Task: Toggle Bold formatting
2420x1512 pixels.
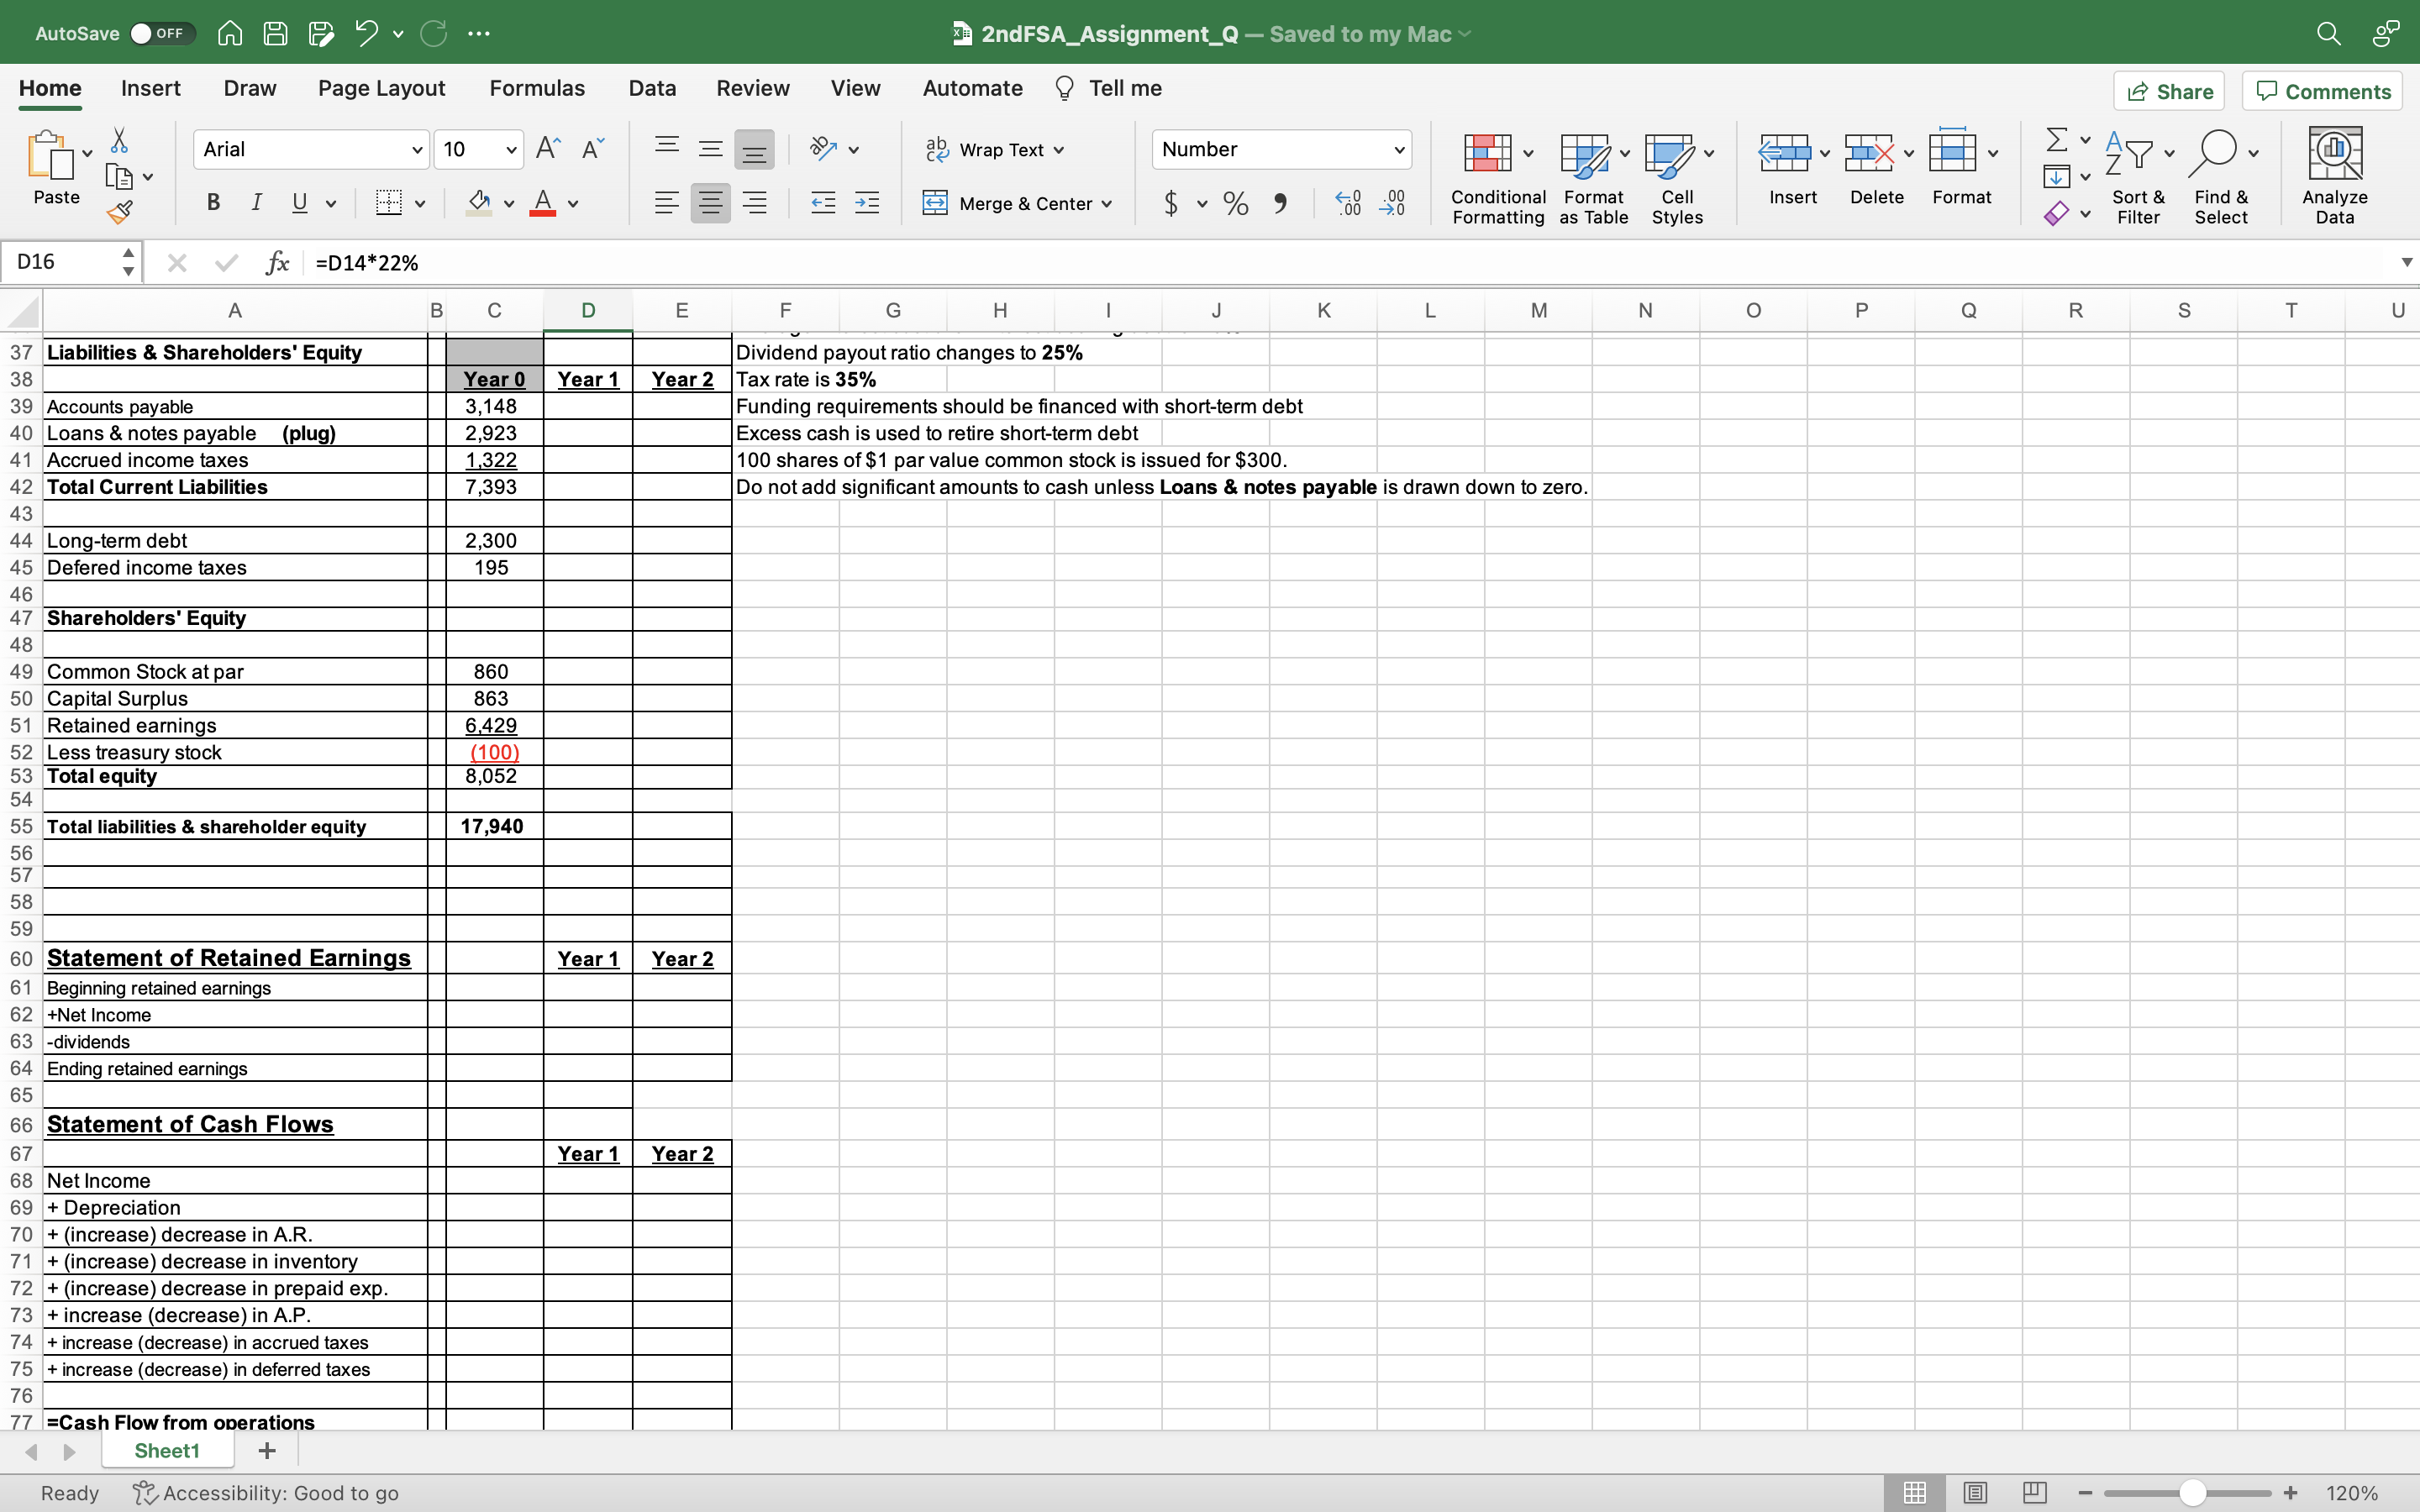Action: tap(213, 203)
